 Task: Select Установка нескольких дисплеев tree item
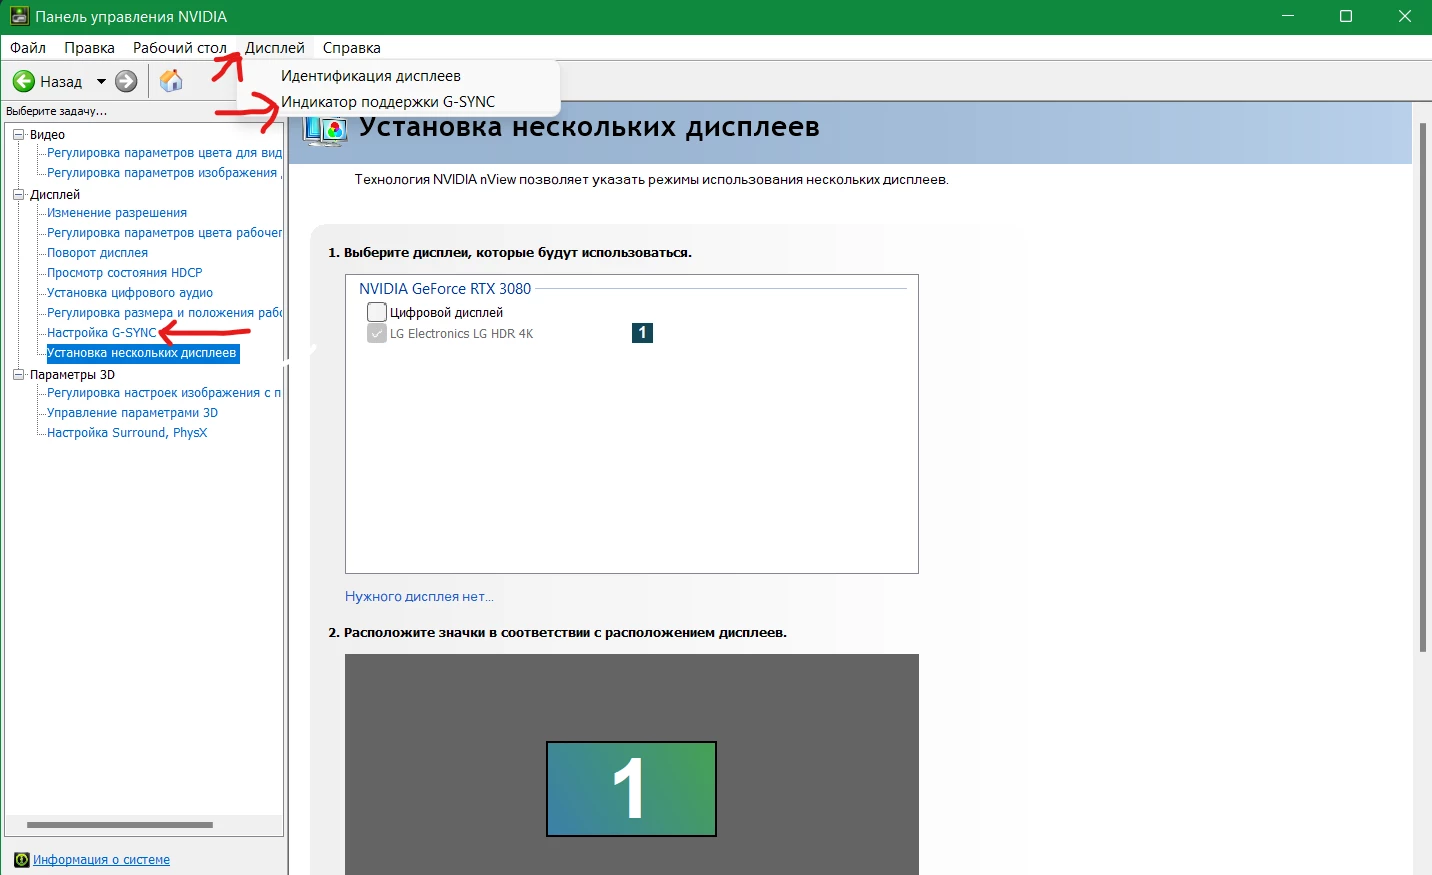[x=143, y=353]
